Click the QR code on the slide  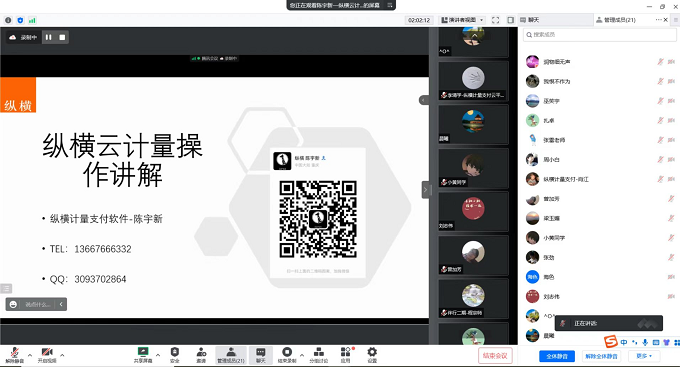click(318, 219)
